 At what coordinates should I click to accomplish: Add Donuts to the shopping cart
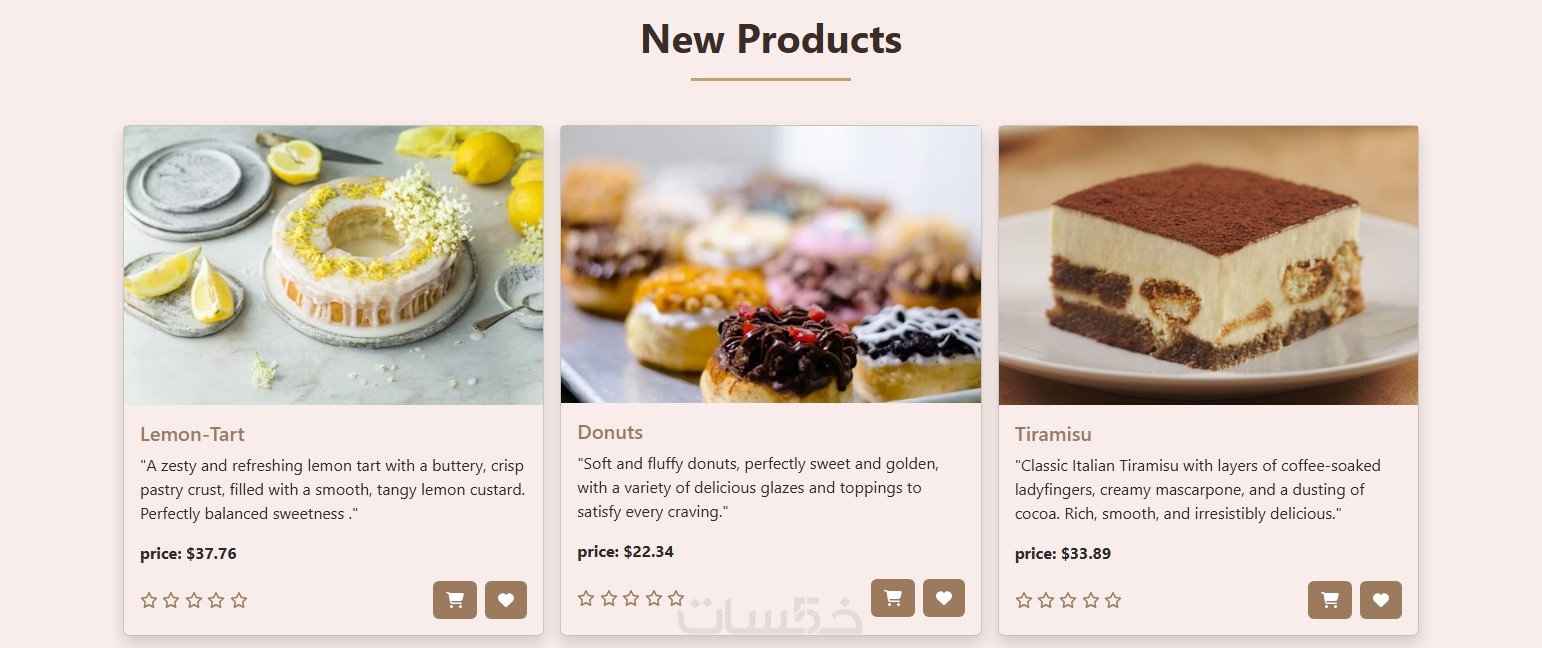tap(893, 598)
